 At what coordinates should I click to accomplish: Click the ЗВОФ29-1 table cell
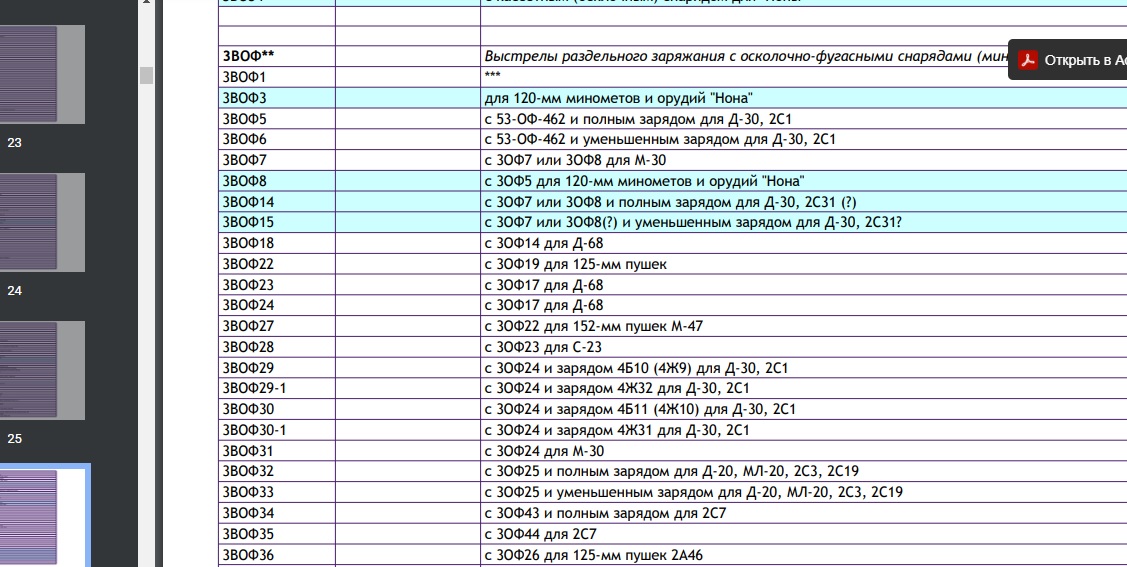pyautogui.click(x=254, y=388)
